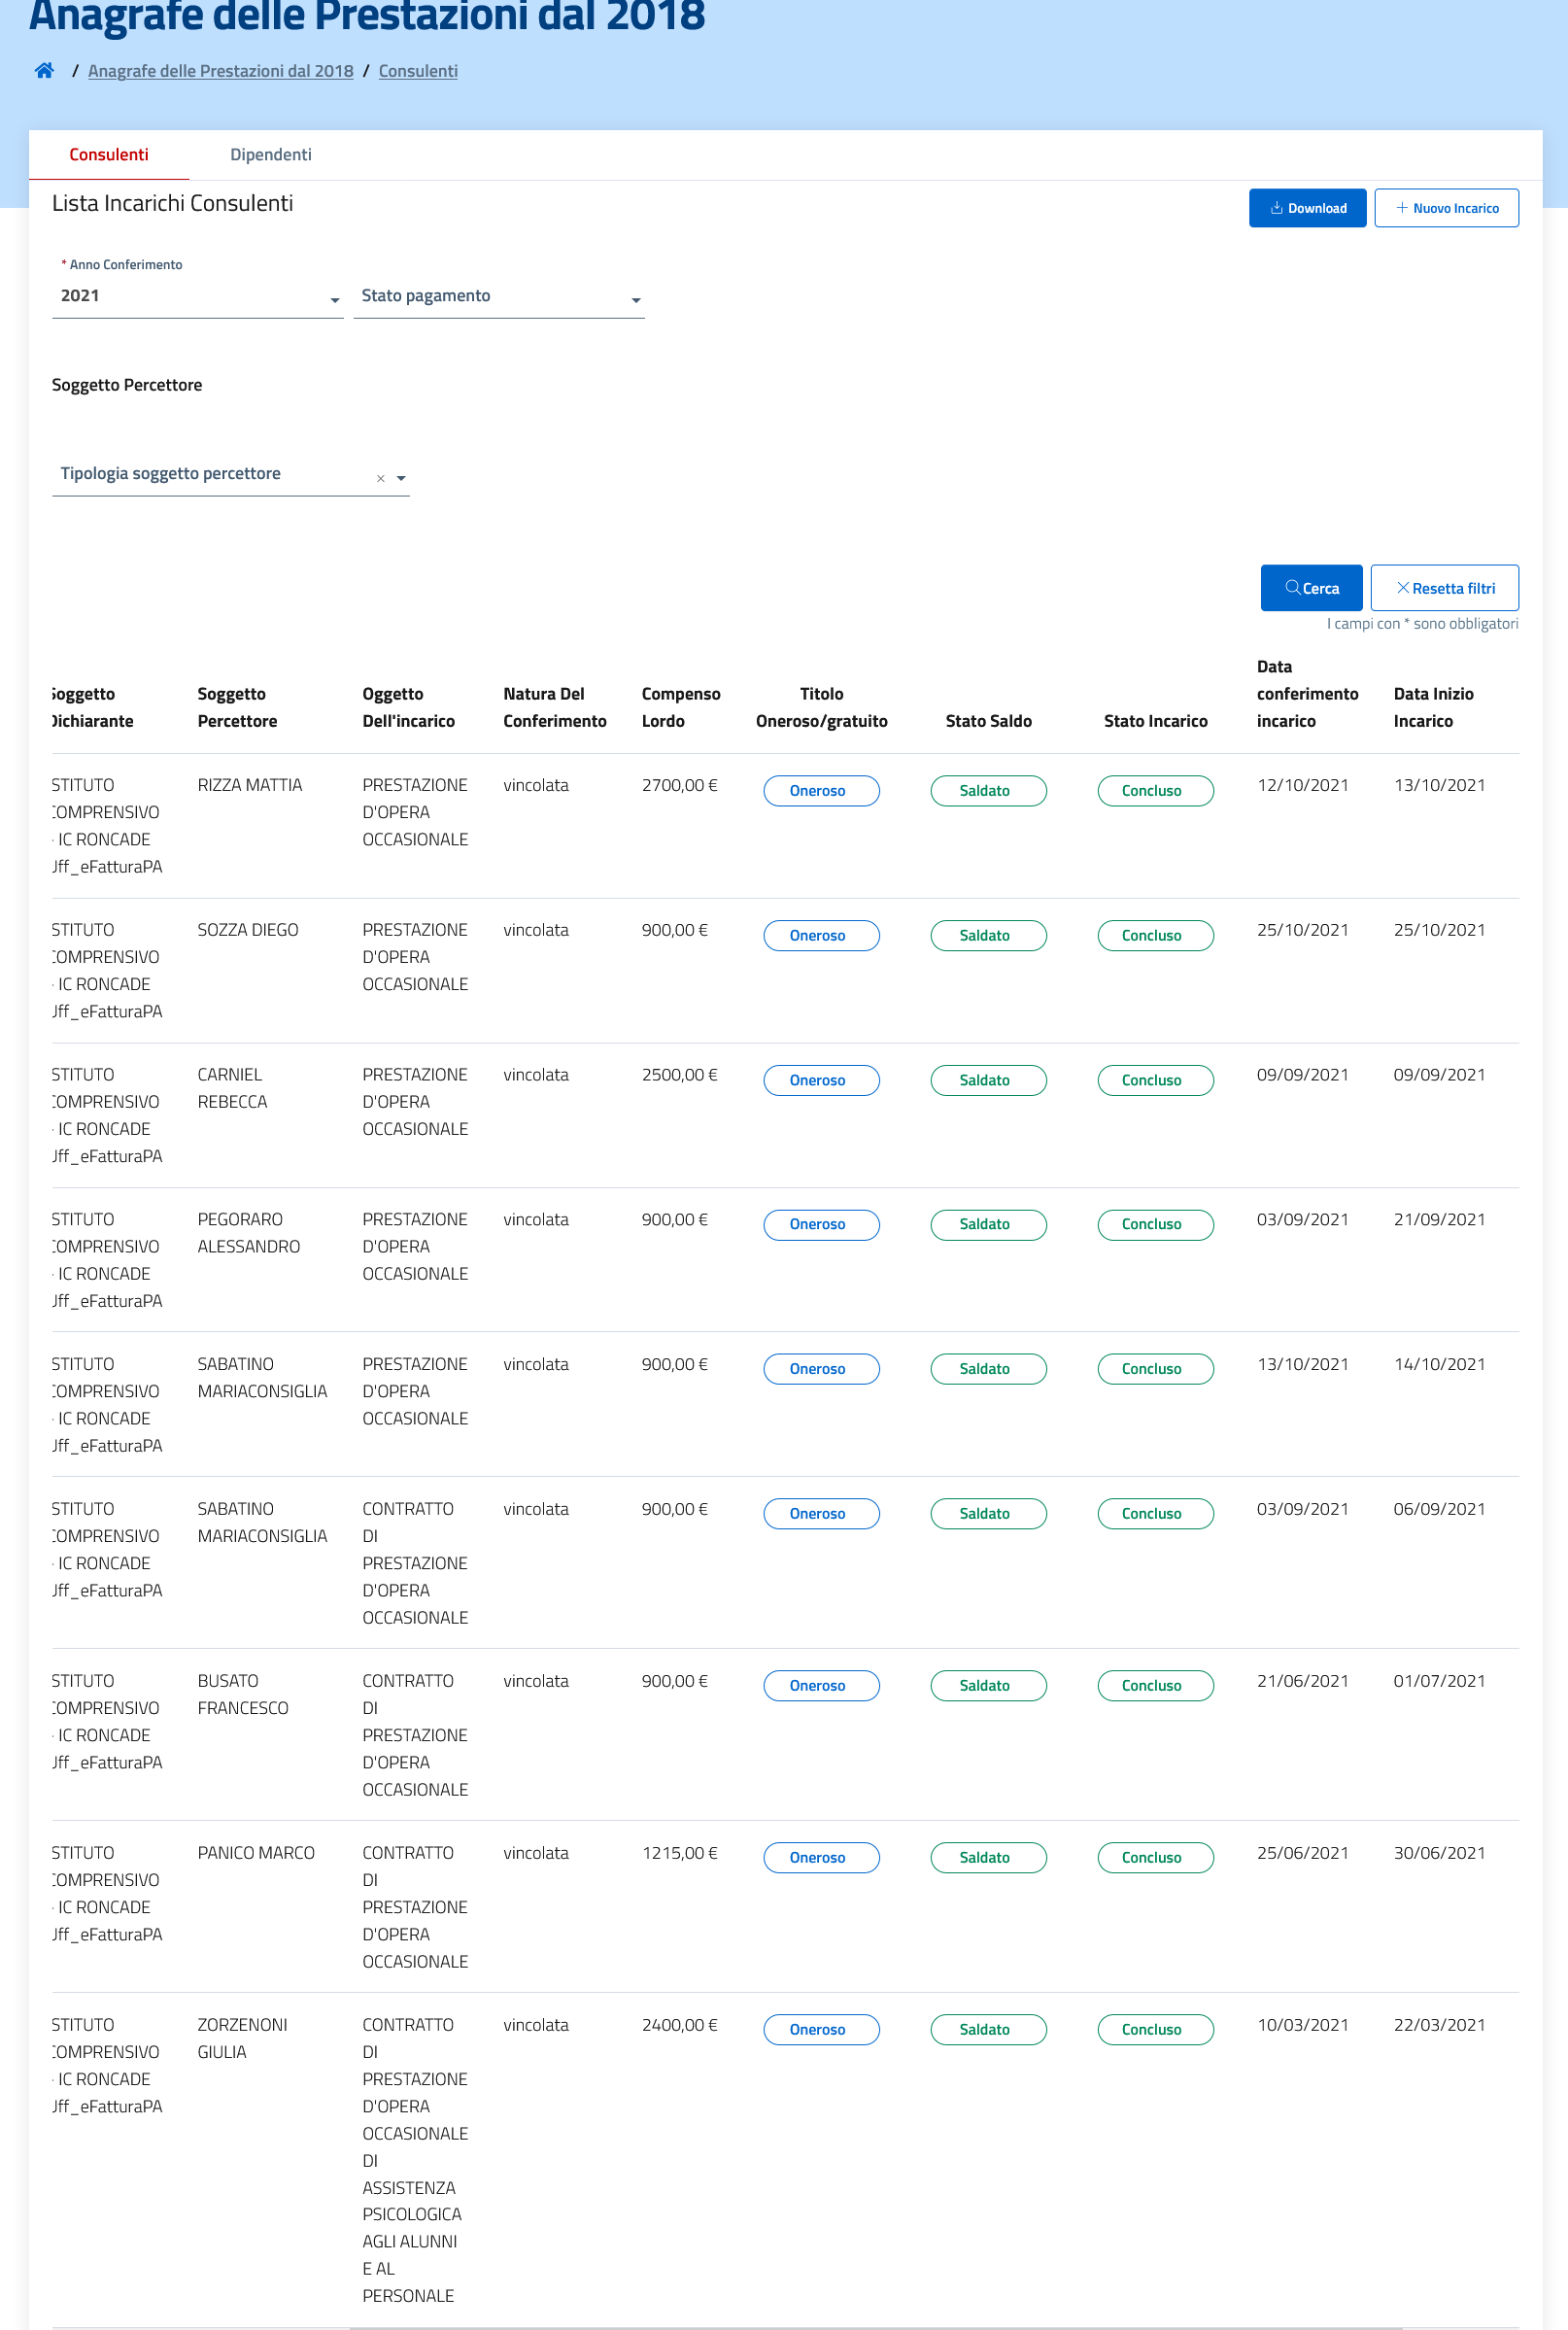
Task: Click the Download button
Action: (x=1306, y=208)
